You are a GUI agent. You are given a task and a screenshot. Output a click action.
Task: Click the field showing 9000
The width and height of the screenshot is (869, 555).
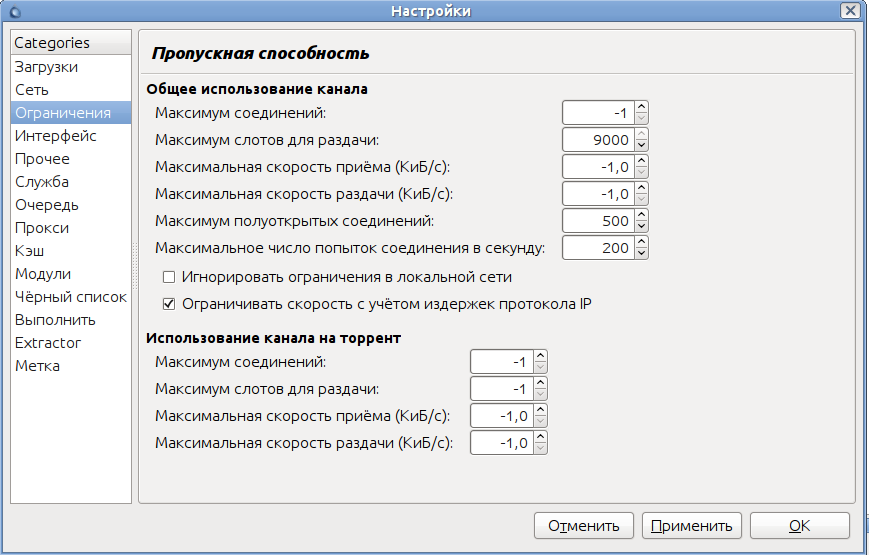[x=599, y=140]
